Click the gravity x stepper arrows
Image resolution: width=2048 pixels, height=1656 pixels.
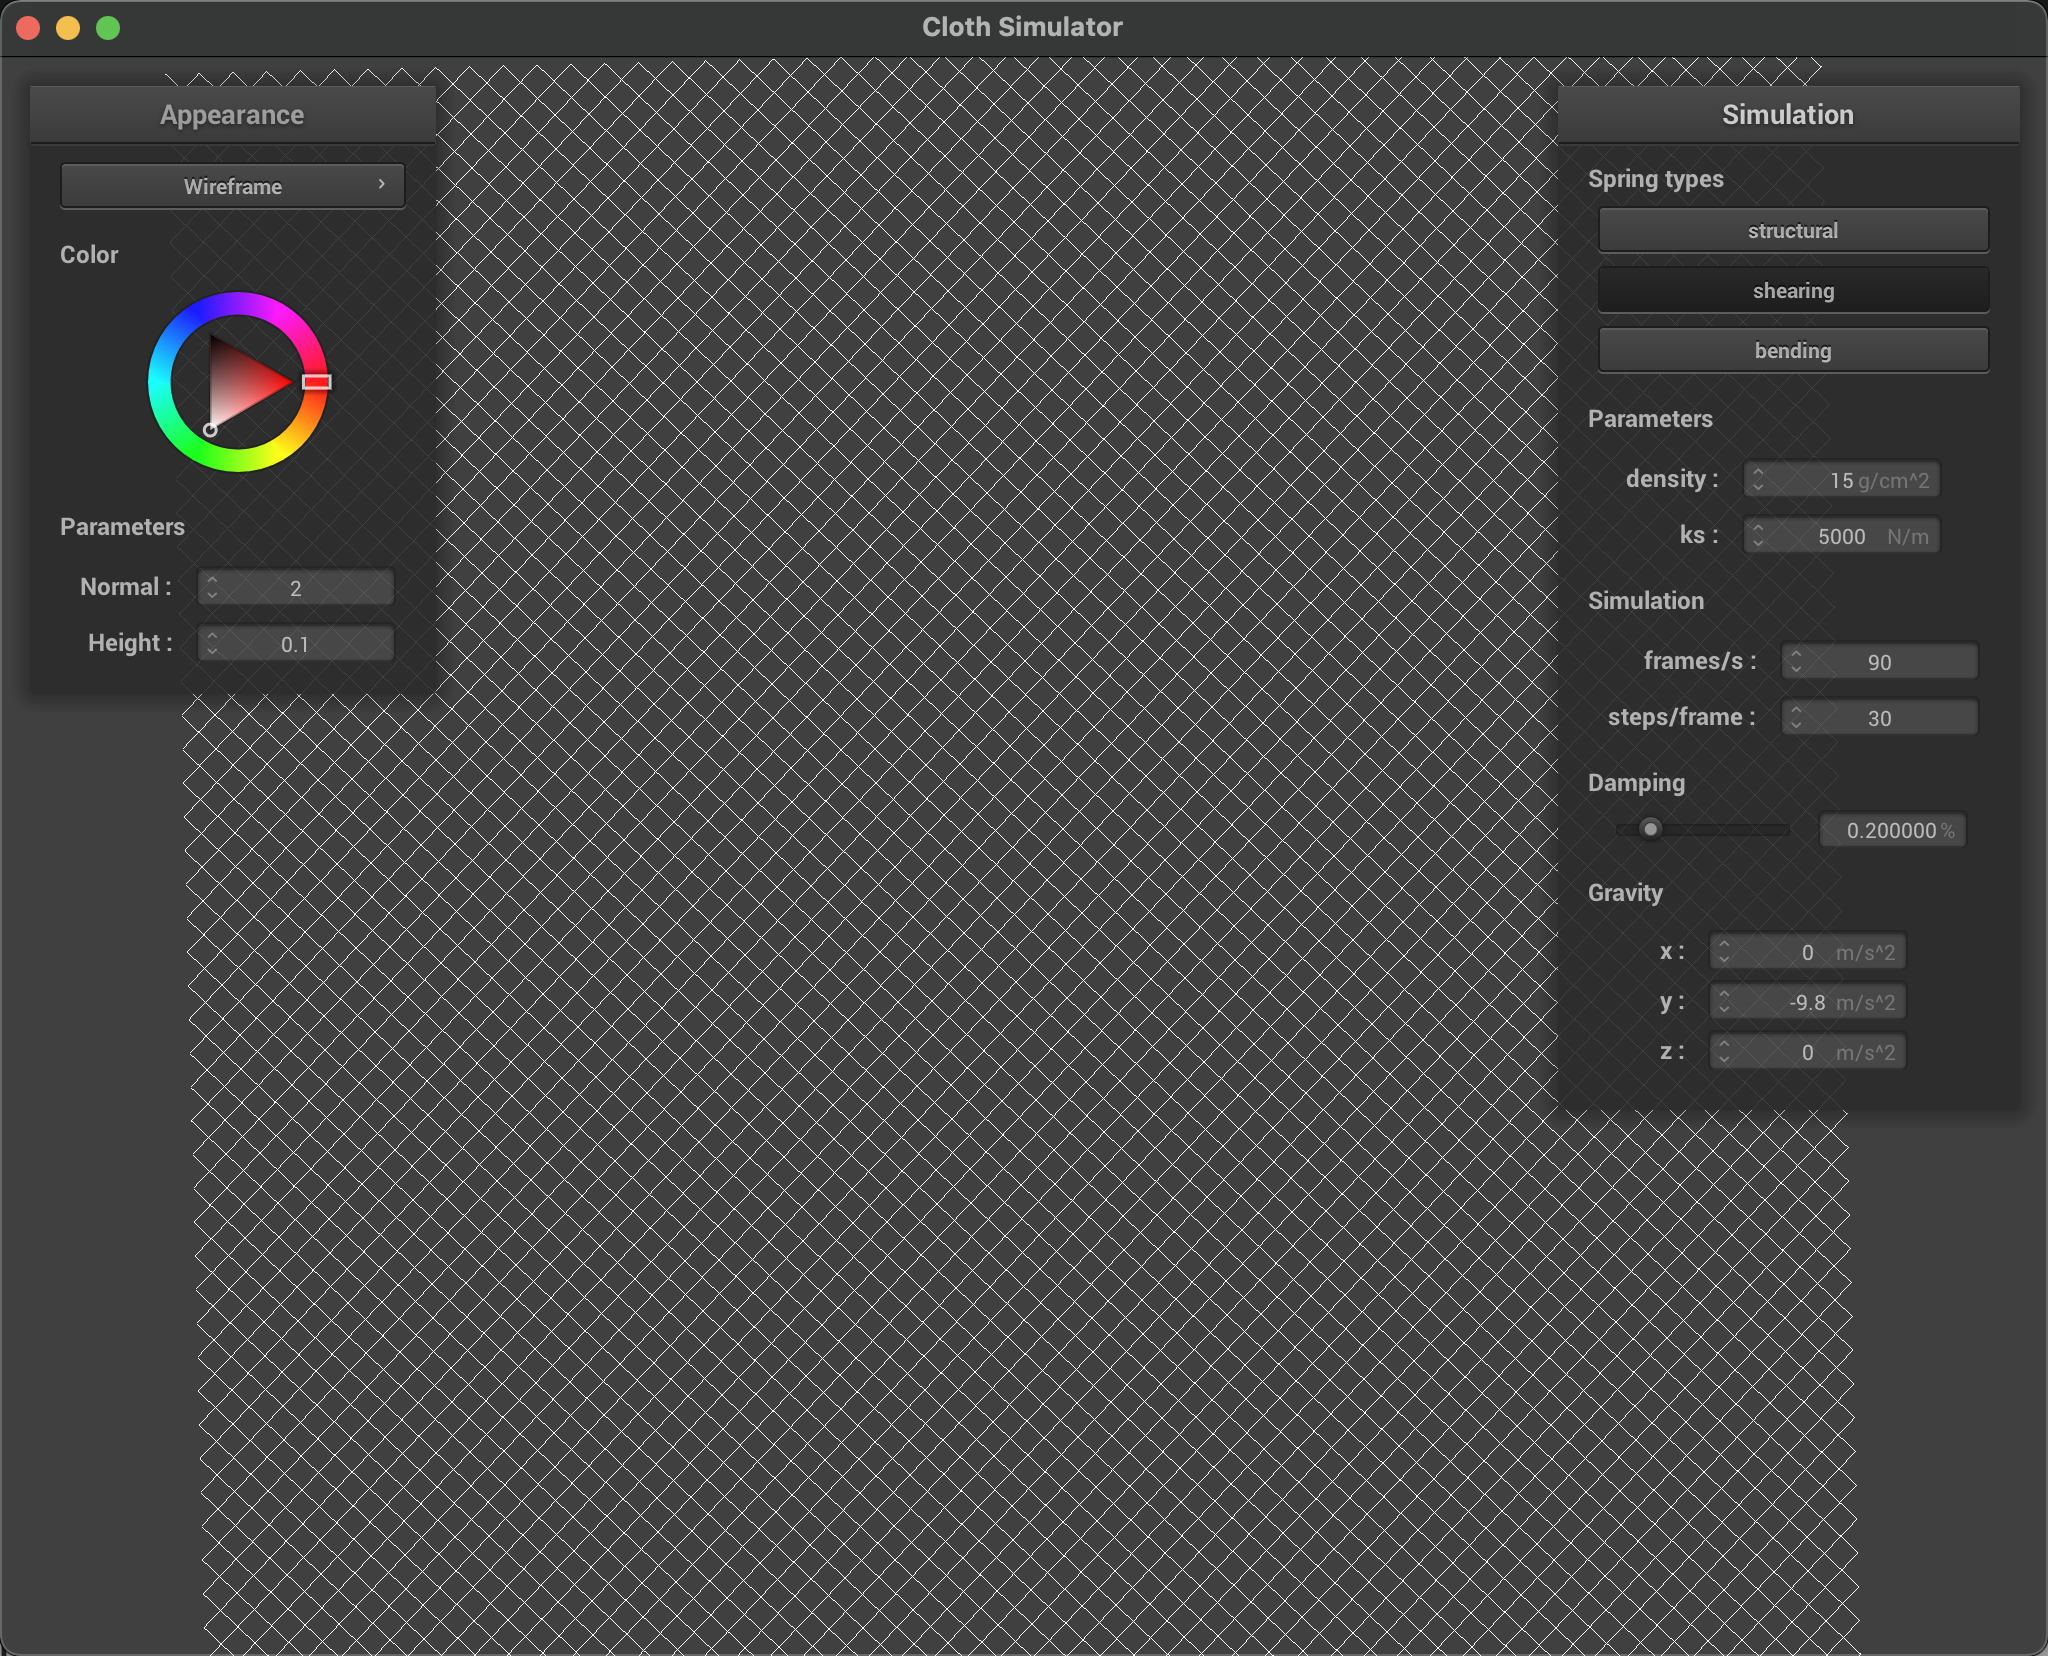pyautogui.click(x=1724, y=951)
